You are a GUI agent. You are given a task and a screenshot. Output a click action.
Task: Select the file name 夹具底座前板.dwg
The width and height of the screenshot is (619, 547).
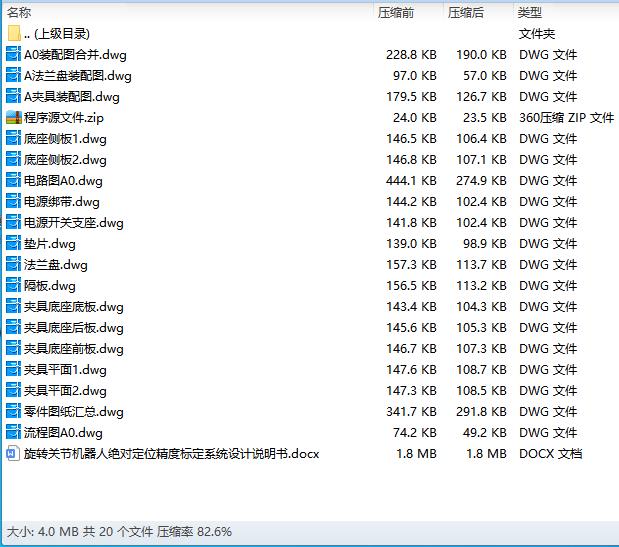coord(74,348)
